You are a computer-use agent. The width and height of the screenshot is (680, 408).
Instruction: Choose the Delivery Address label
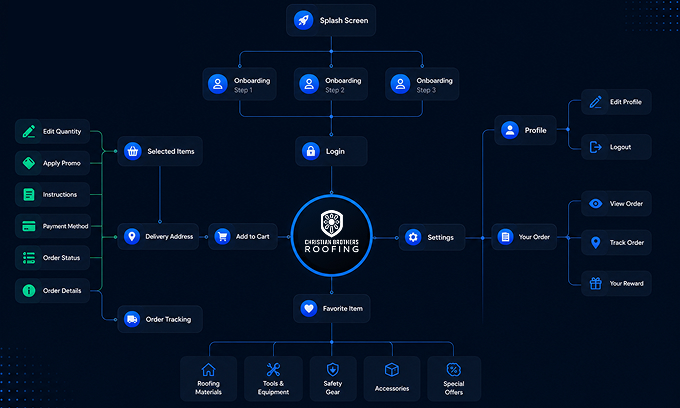tap(169, 236)
